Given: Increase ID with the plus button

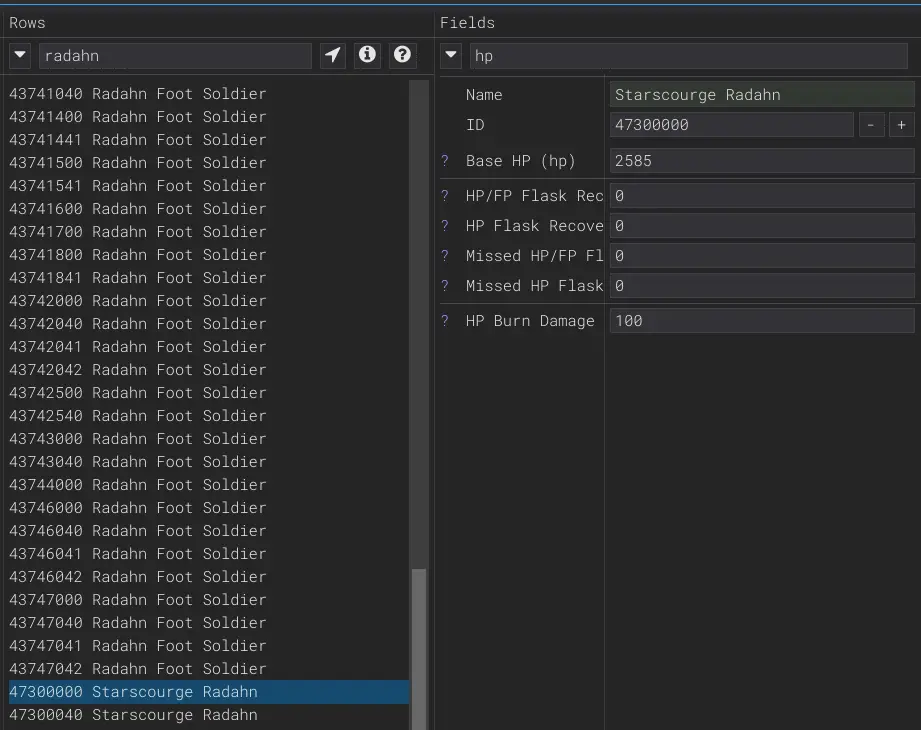Looking at the screenshot, I should click(x=902, y=125).
